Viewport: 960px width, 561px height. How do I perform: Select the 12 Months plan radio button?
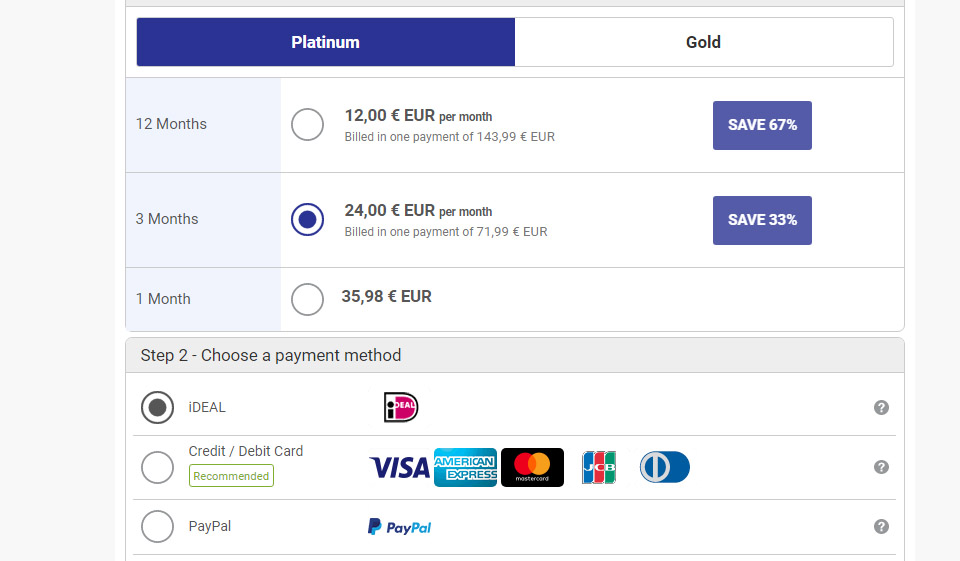[x=307, y=125]
